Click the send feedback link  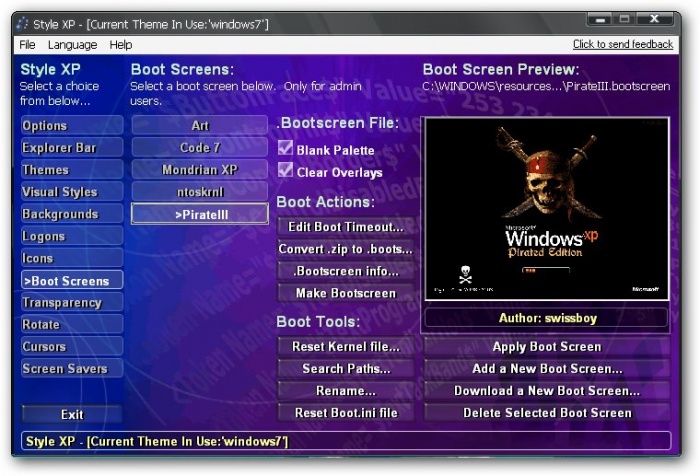[623, 44]
